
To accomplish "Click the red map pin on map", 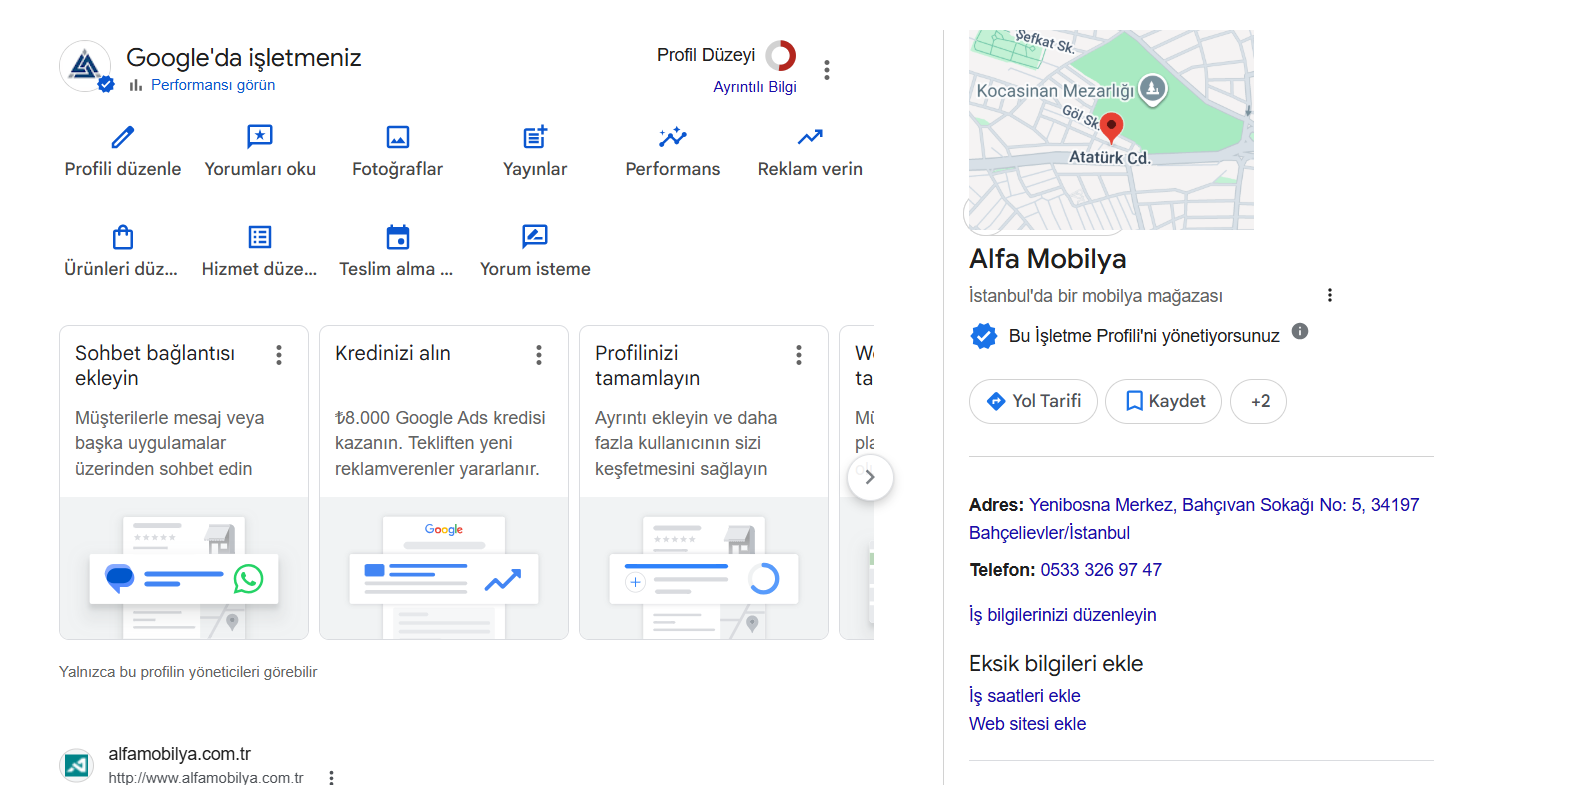I will coord(1111,127).
